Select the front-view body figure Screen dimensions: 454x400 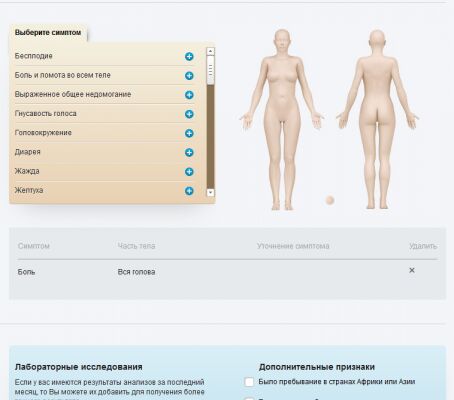[x=282, y=119]
